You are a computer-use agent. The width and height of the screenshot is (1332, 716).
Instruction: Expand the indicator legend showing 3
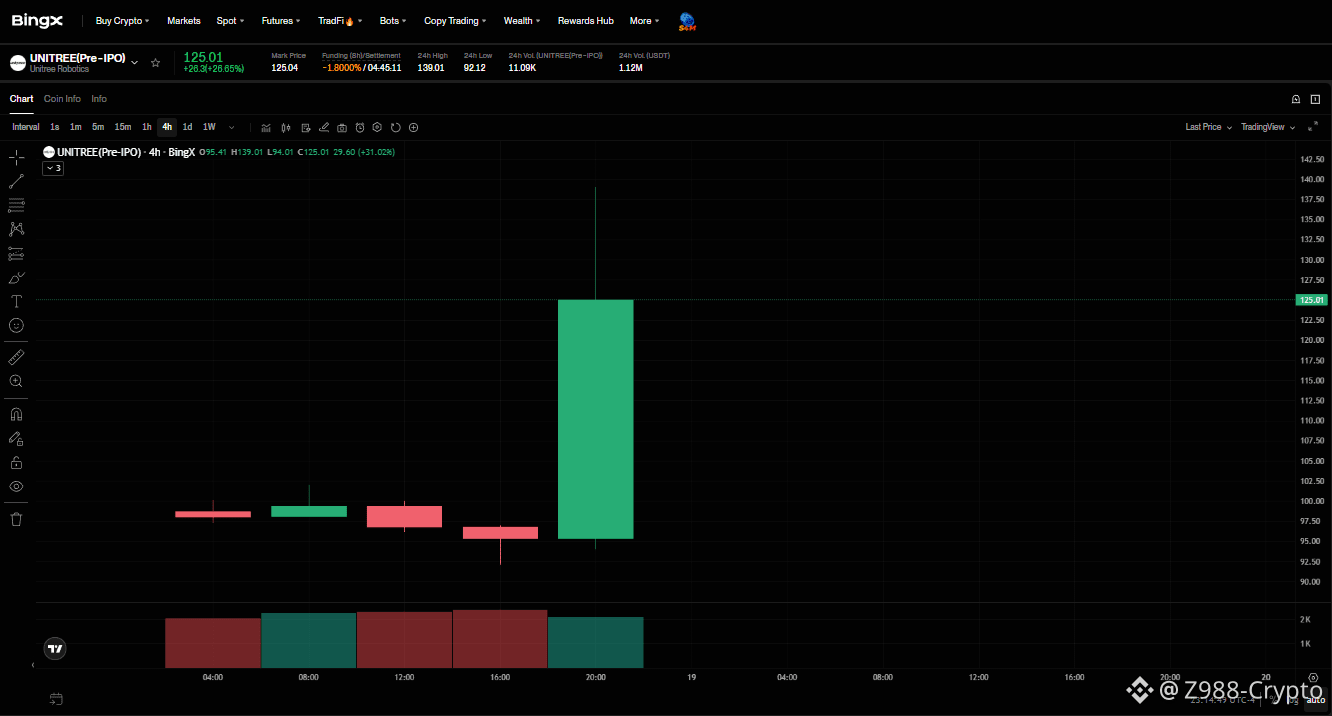(x=53, y=168)
